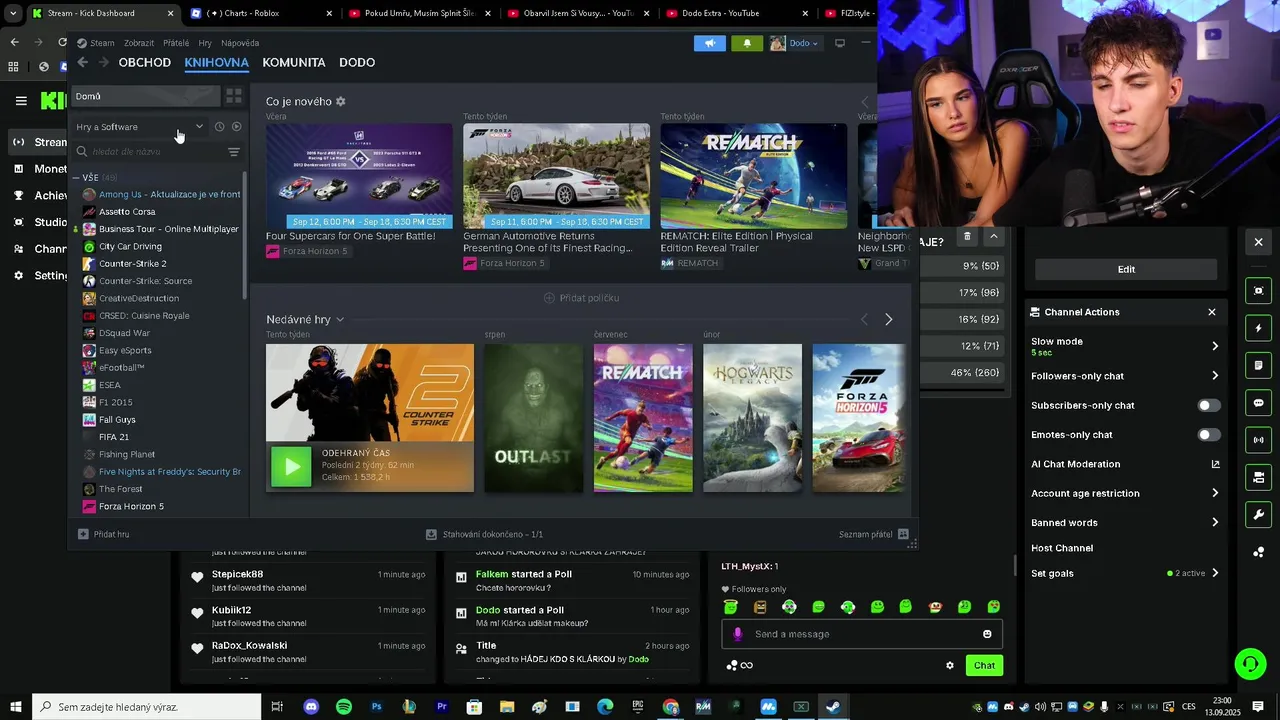Click the green play button for Counter-Strike 2

pyautogui.click(x=292, y=466)
